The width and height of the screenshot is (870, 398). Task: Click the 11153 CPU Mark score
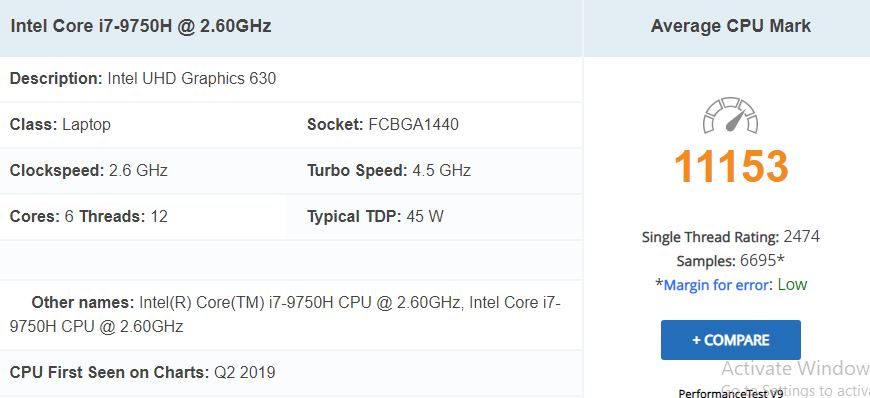coord(731,166)
